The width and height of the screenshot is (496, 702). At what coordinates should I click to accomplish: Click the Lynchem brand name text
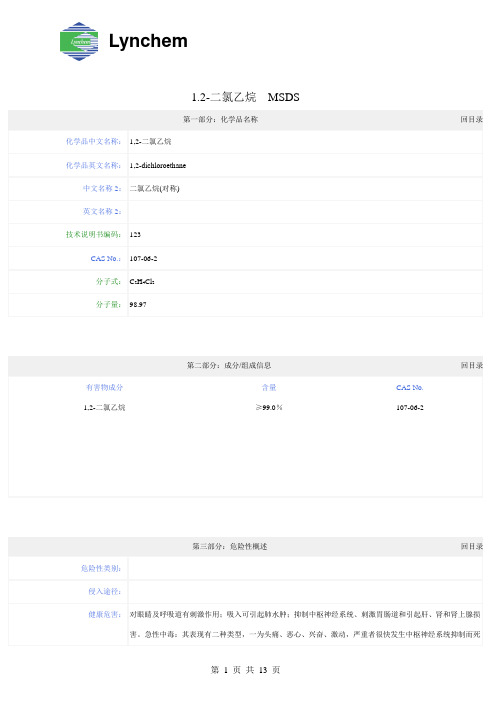[x=148, y=41]
